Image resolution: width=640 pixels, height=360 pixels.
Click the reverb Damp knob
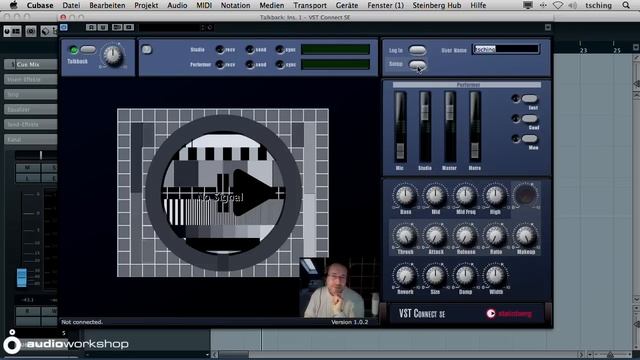(465, 276)
